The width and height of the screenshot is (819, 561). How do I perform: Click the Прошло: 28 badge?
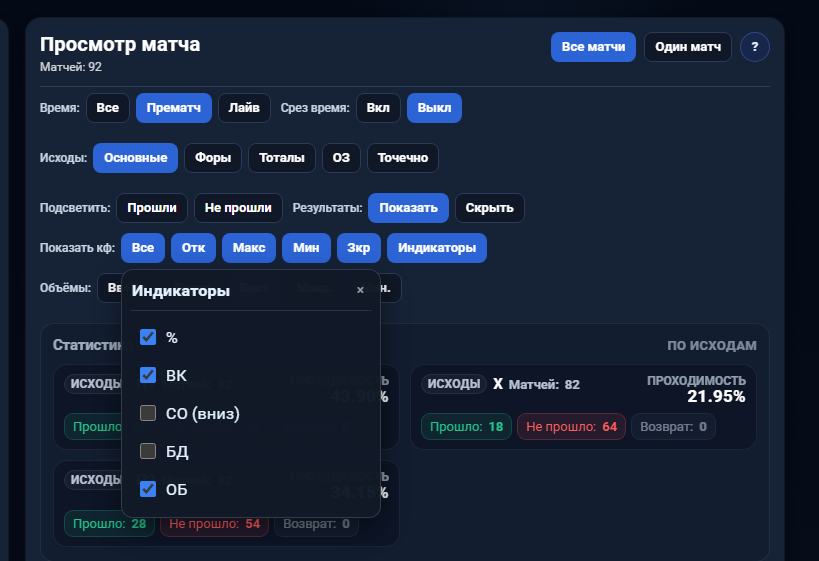109,523
